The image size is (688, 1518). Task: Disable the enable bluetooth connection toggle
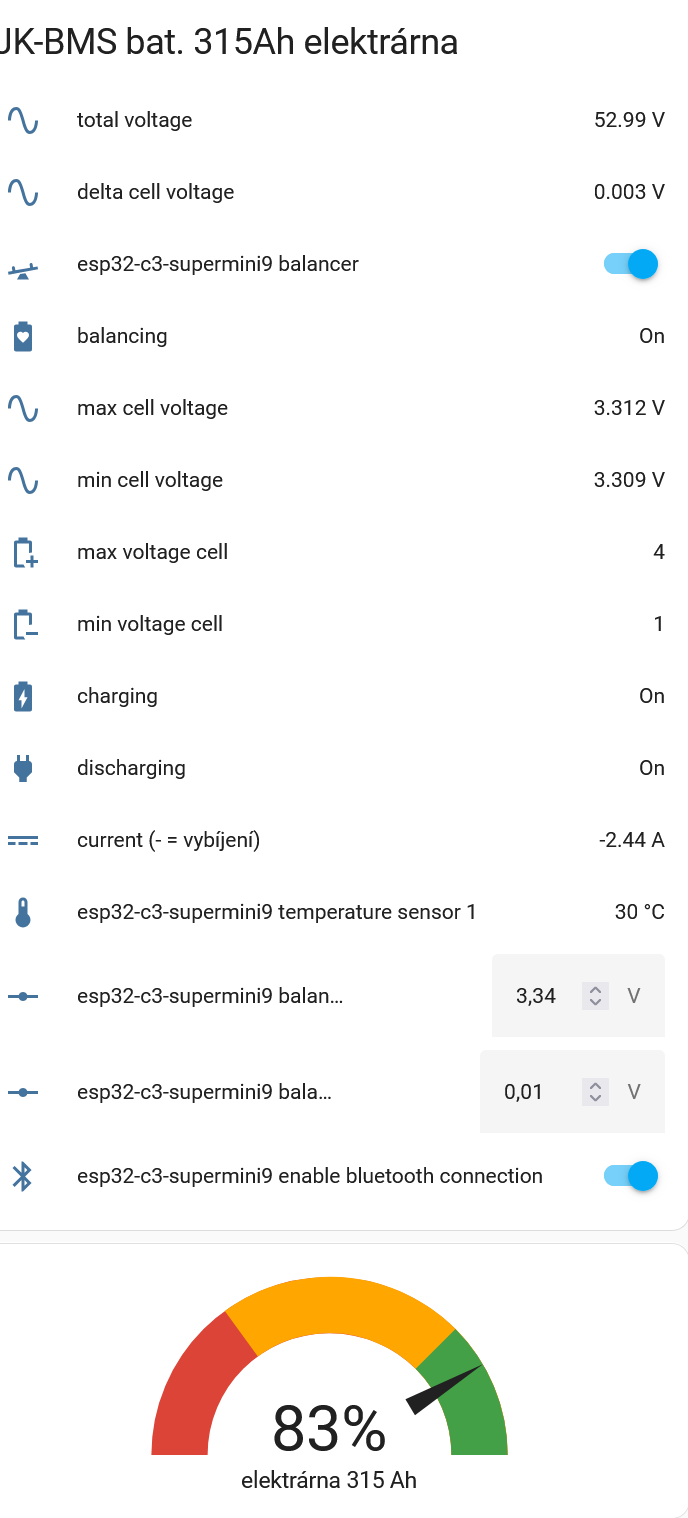coord(631,1176)
